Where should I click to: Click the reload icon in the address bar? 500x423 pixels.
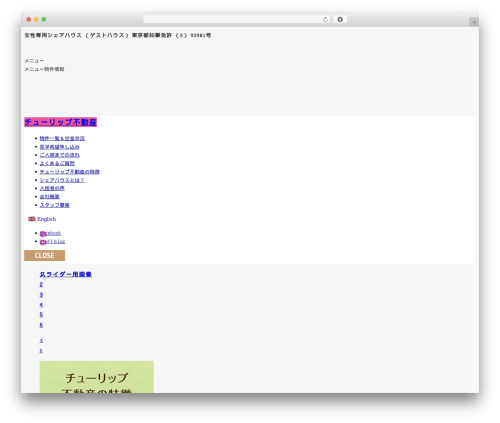point(325,20)
